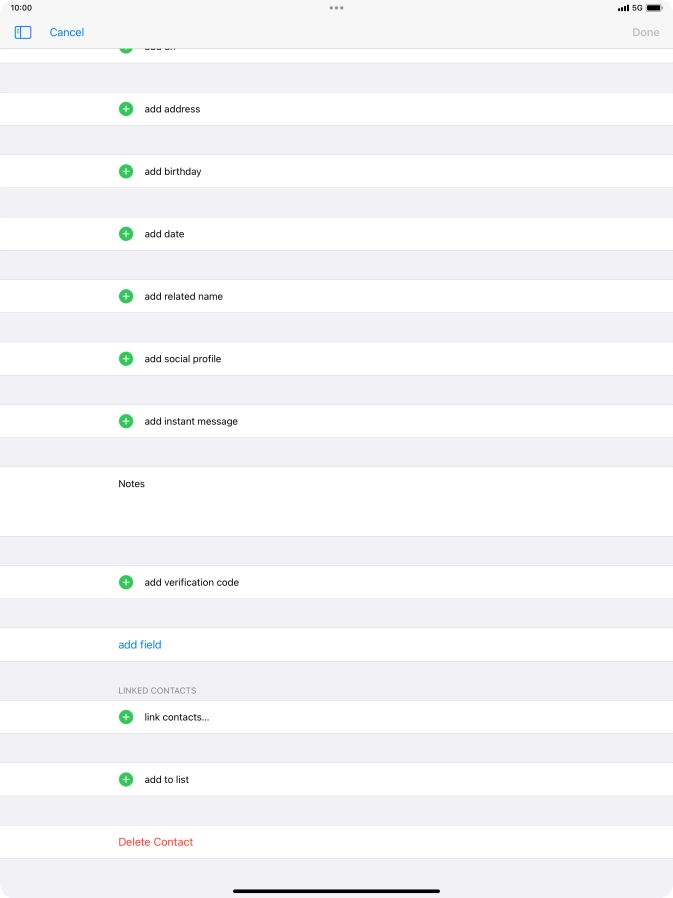Tap green plus beside add instant message
This screenshot has width=673, height=898.
(x=126, y=422)
